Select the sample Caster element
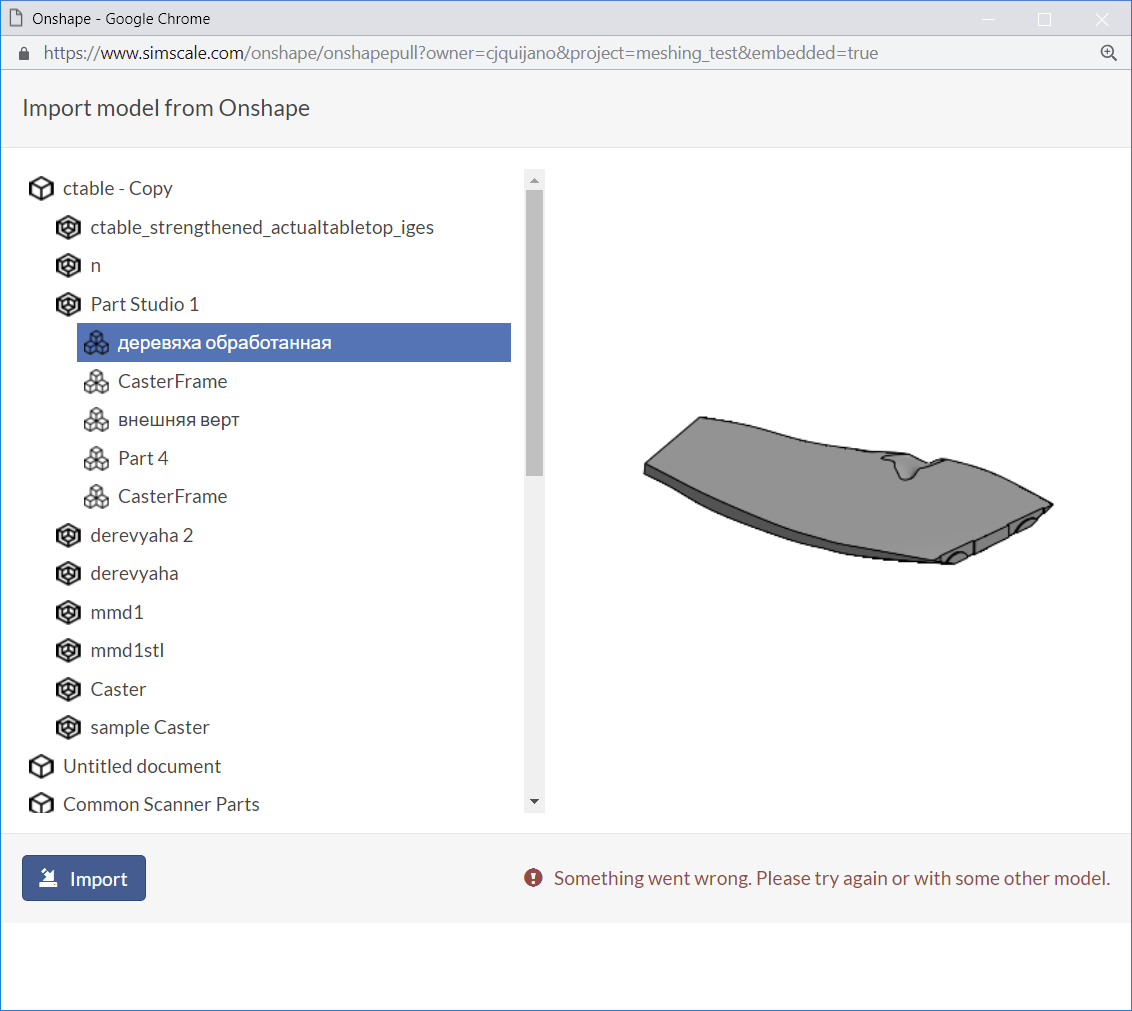Screen dimensions: 1132x1011 (x=149, y=727)
